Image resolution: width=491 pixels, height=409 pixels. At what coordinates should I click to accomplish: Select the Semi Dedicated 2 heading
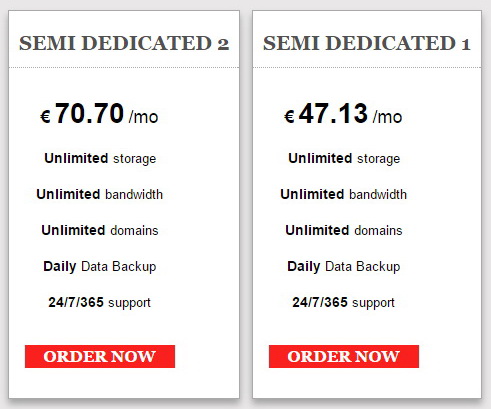point(124,43)
